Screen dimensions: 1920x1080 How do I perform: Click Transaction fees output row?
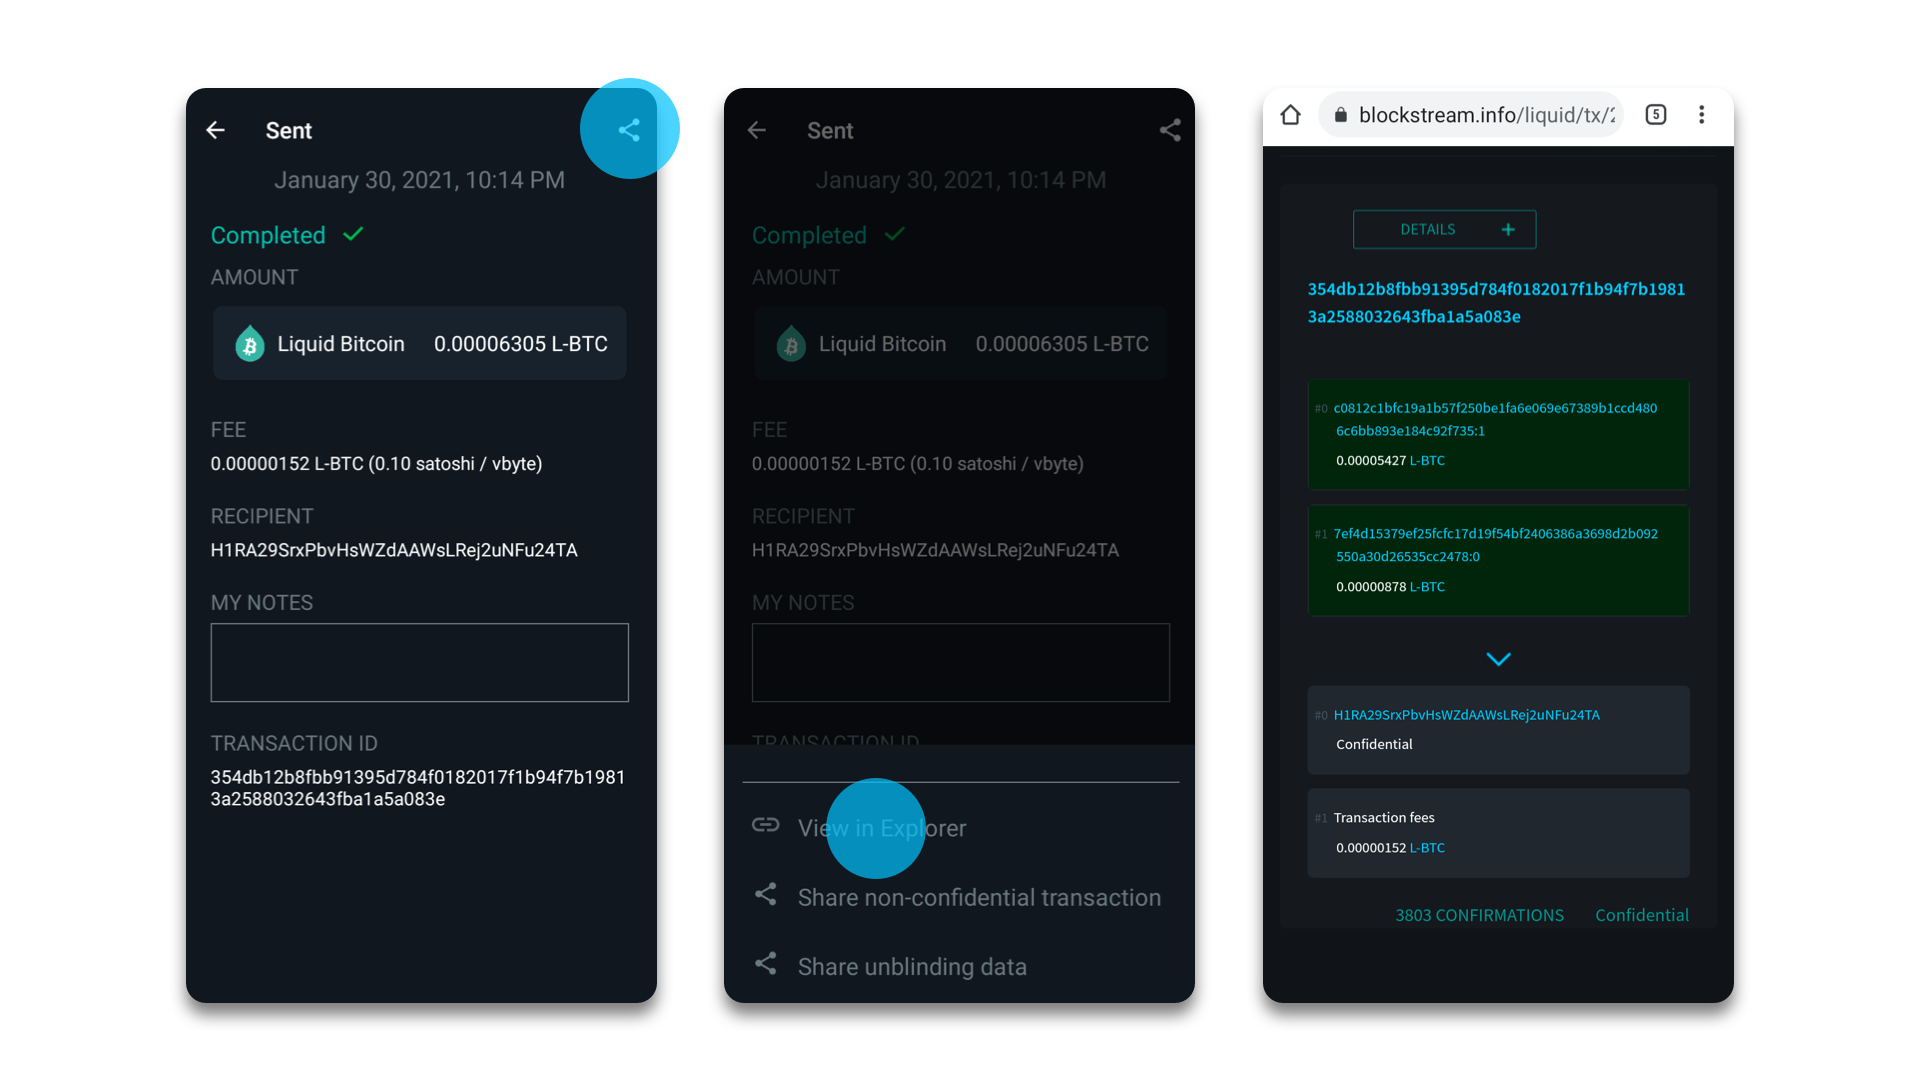[1498, 833]
